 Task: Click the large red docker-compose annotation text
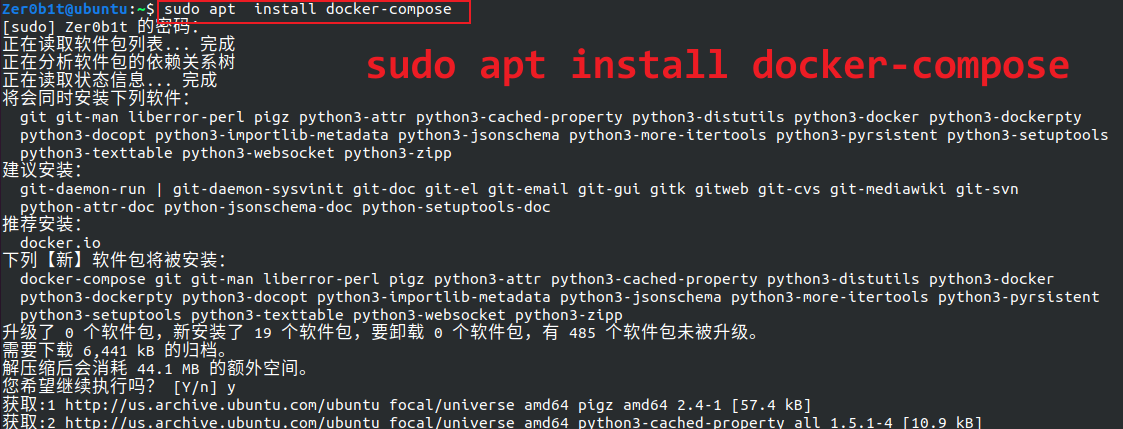(x=718, y=67)
